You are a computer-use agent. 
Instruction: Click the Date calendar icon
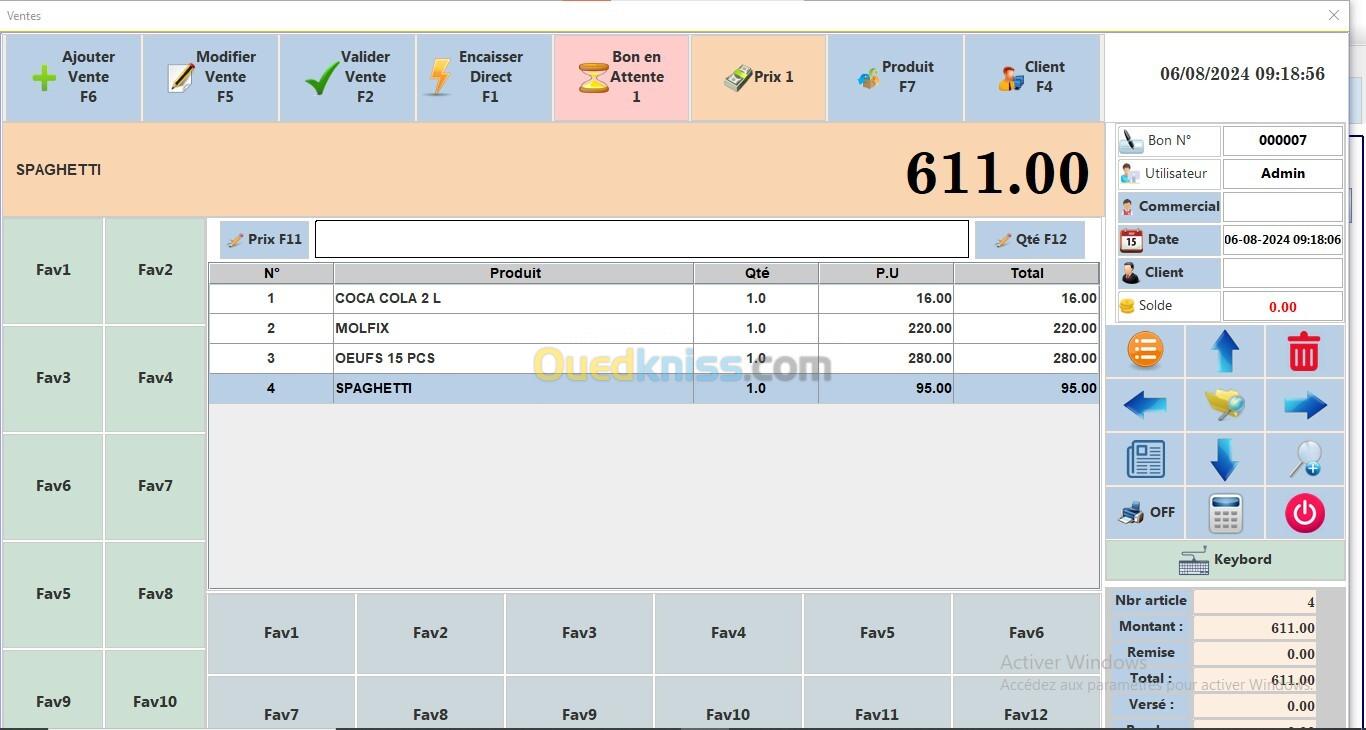(x=1131, y=240)
